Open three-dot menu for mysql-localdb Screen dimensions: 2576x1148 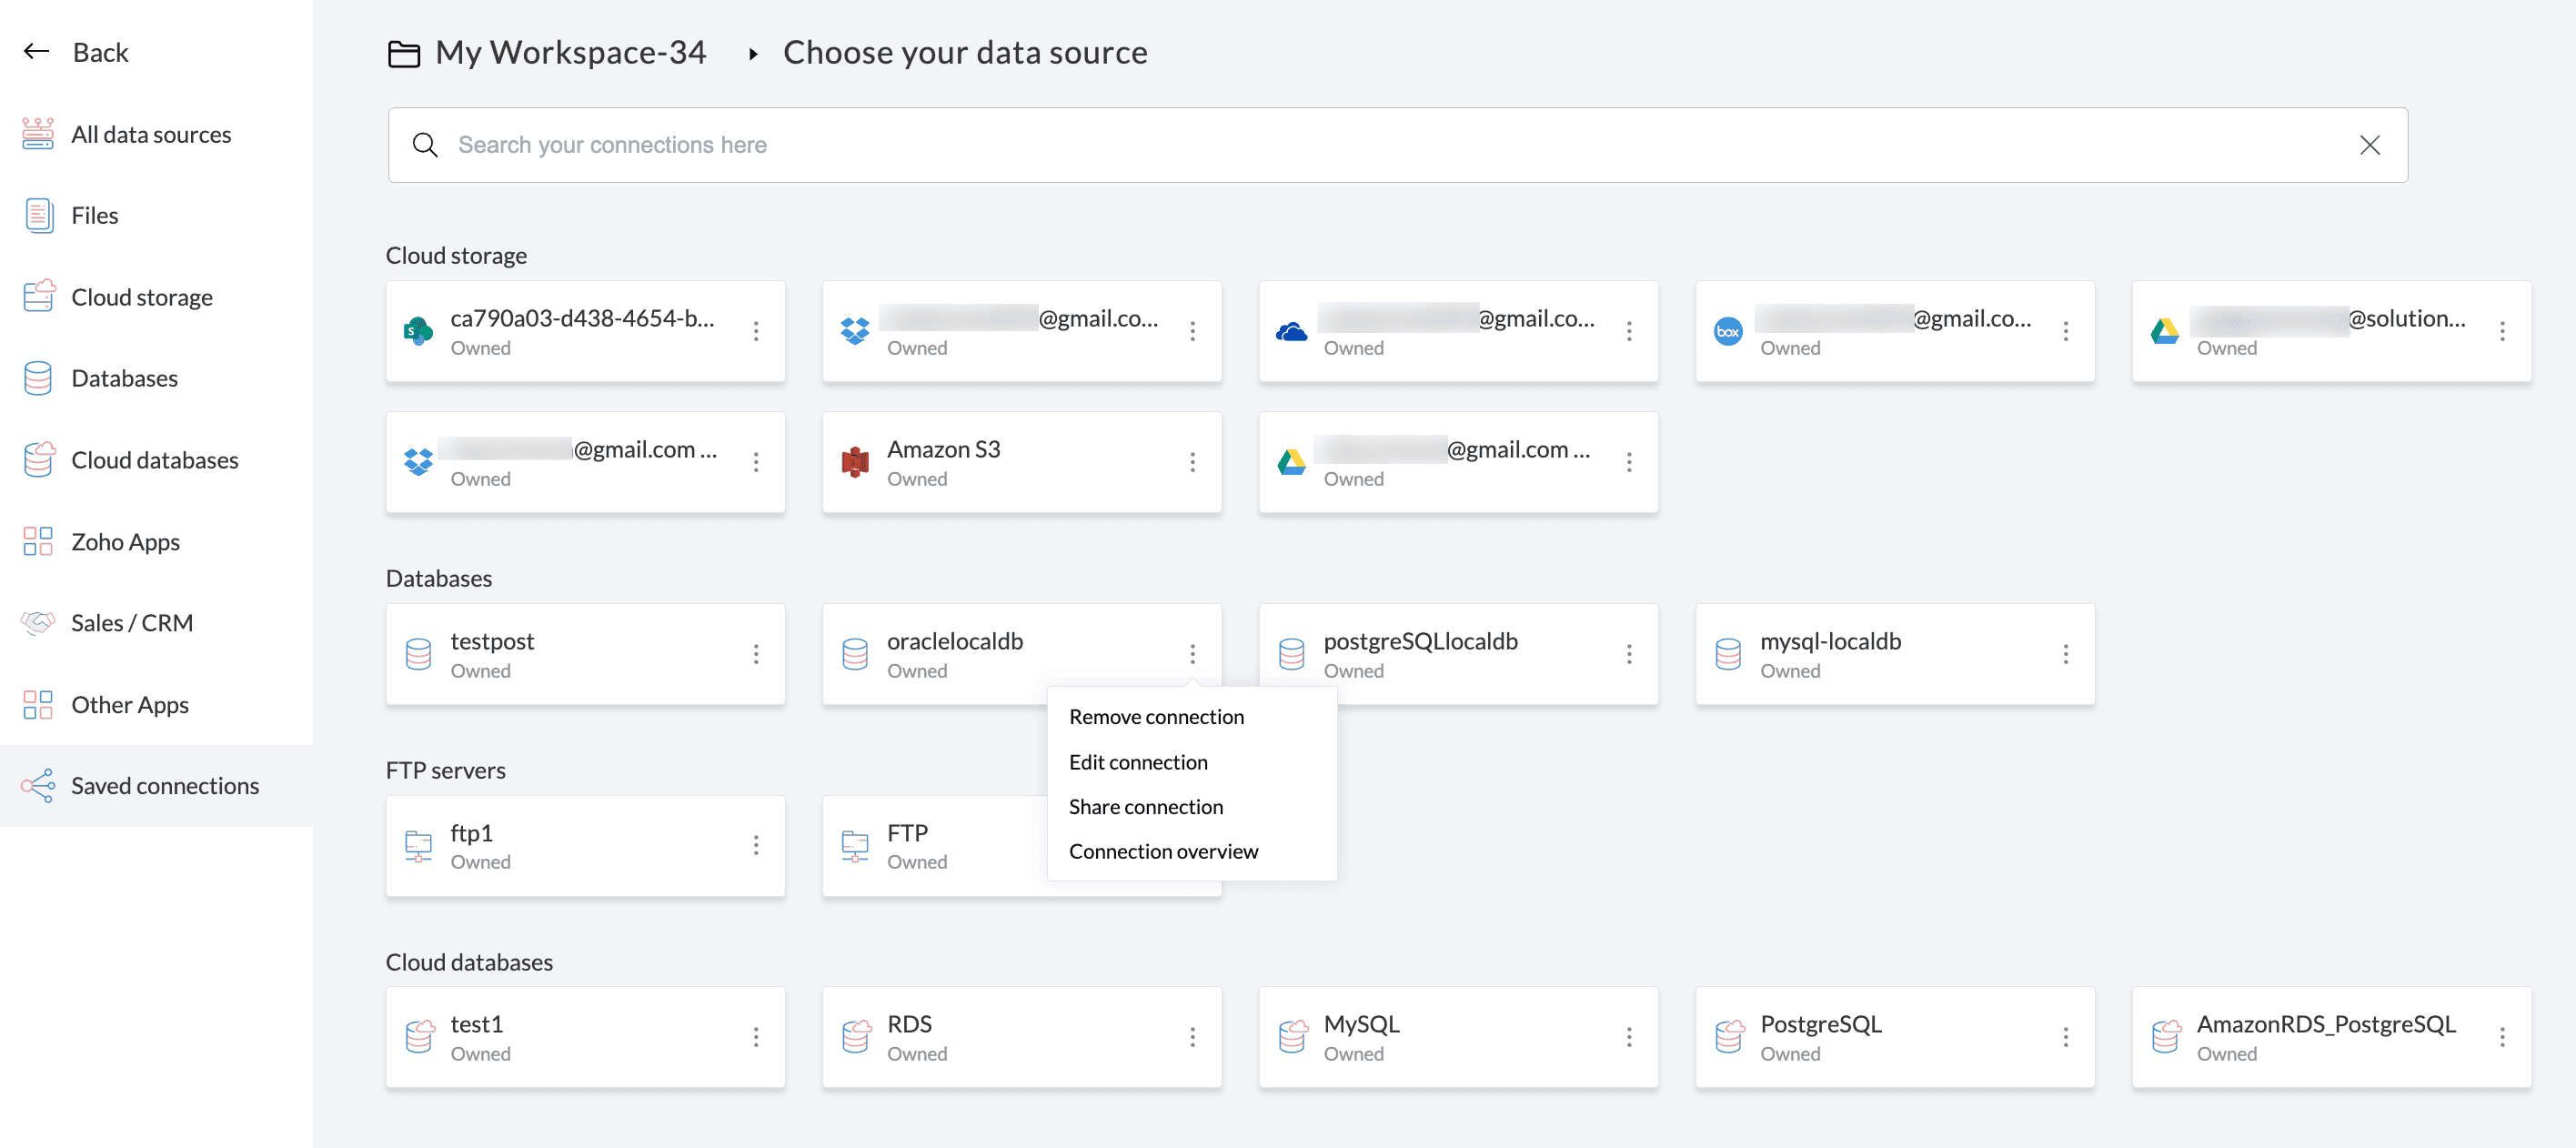click(x=2065, y=654)
